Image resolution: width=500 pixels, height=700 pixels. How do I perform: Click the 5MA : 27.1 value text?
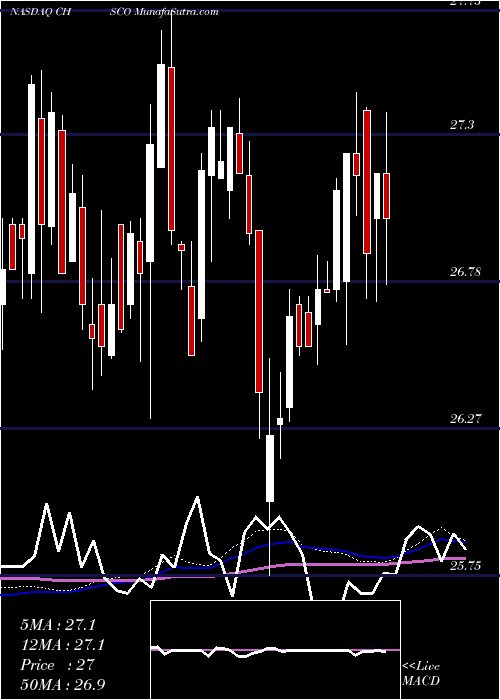(58, 625)
